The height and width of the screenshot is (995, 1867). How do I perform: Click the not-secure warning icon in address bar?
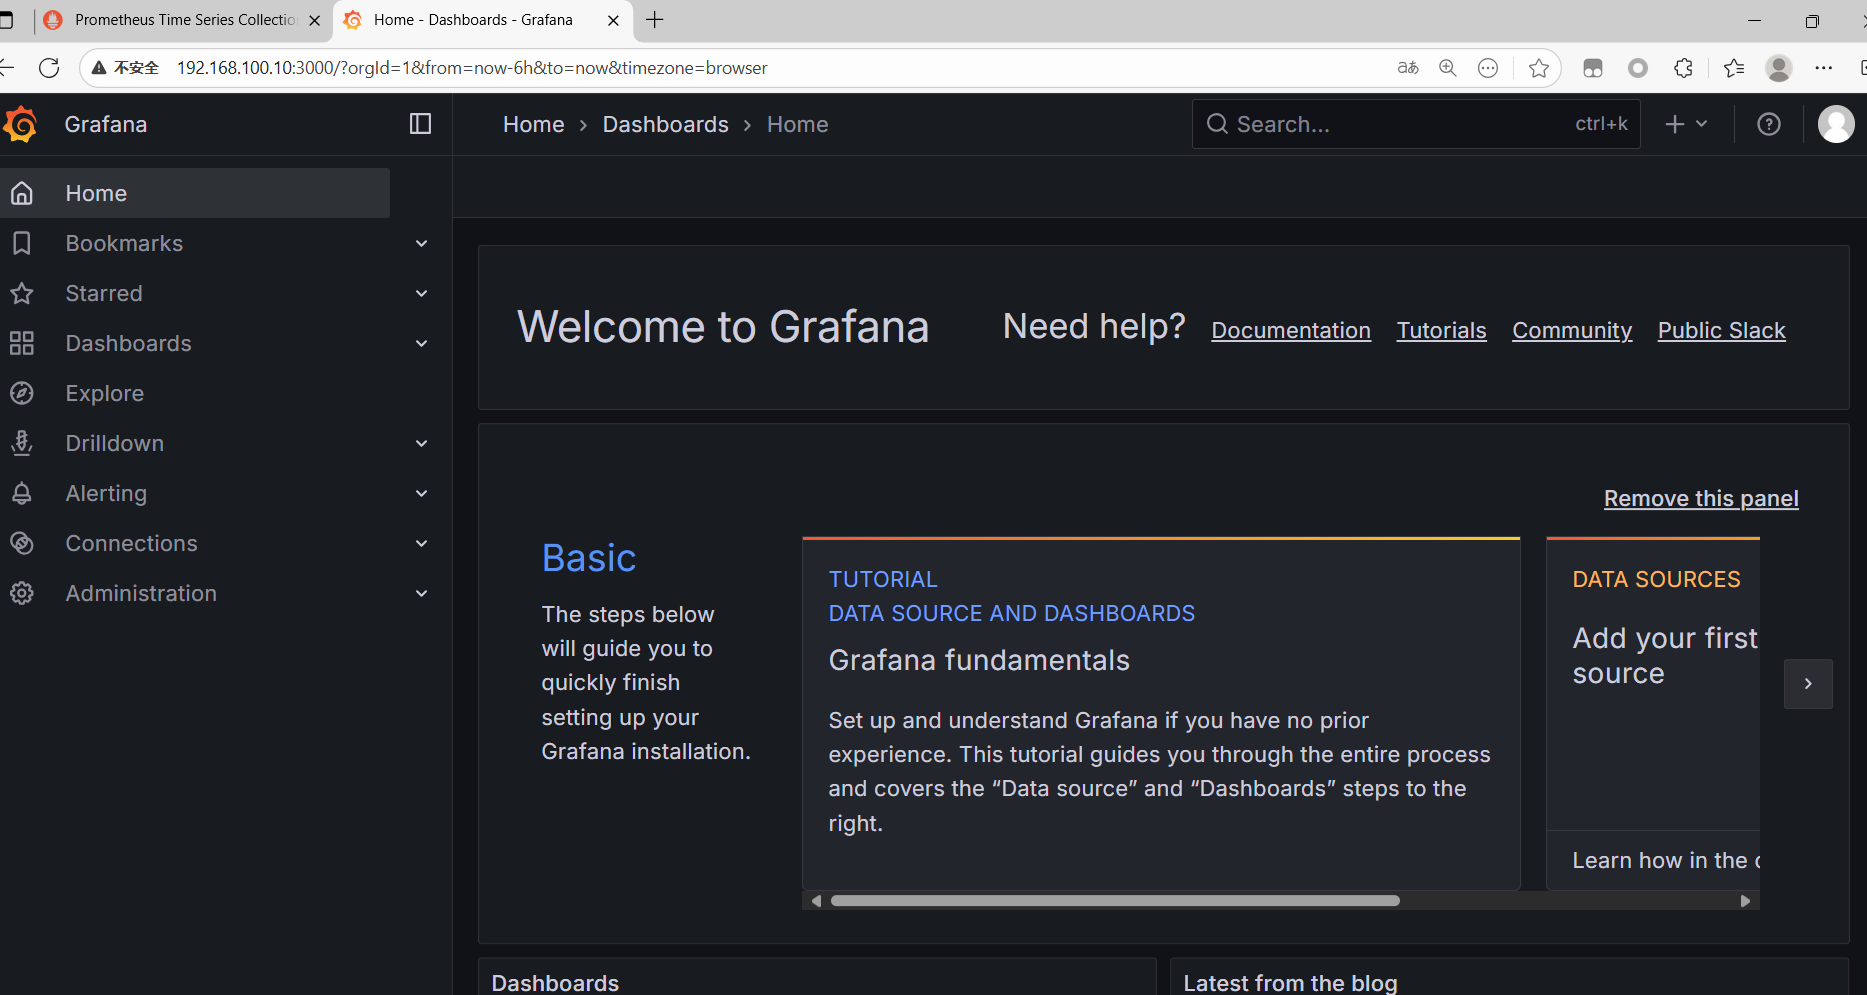[99, 68]
